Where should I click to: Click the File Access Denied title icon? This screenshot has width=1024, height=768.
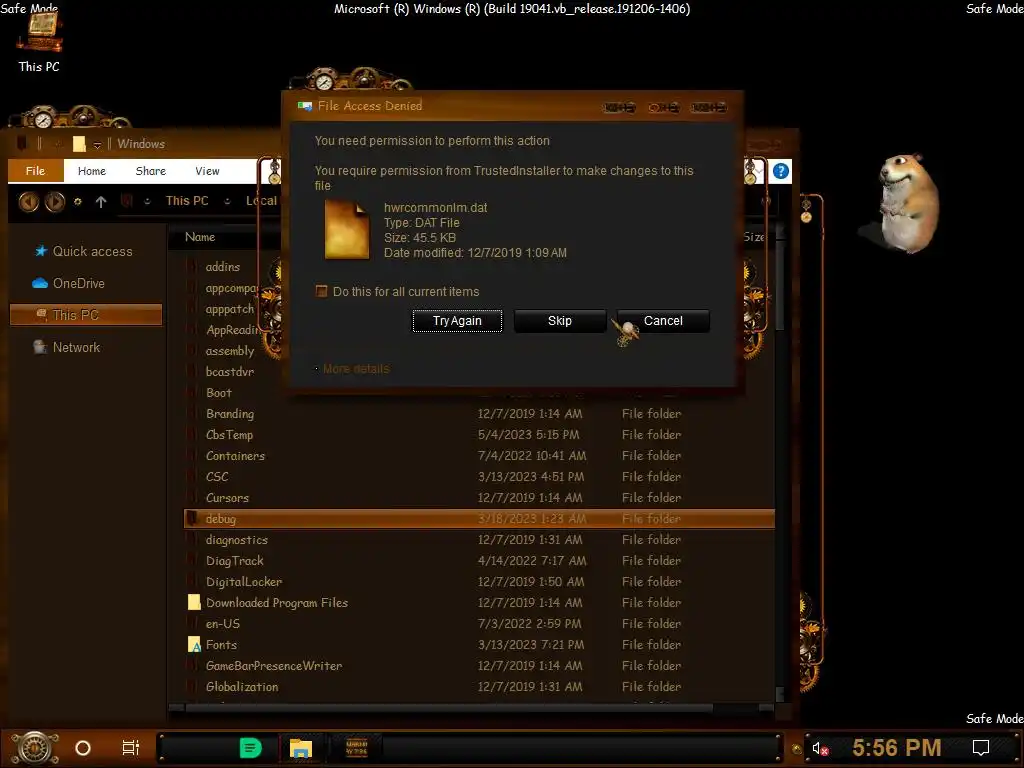click(304, 106)
